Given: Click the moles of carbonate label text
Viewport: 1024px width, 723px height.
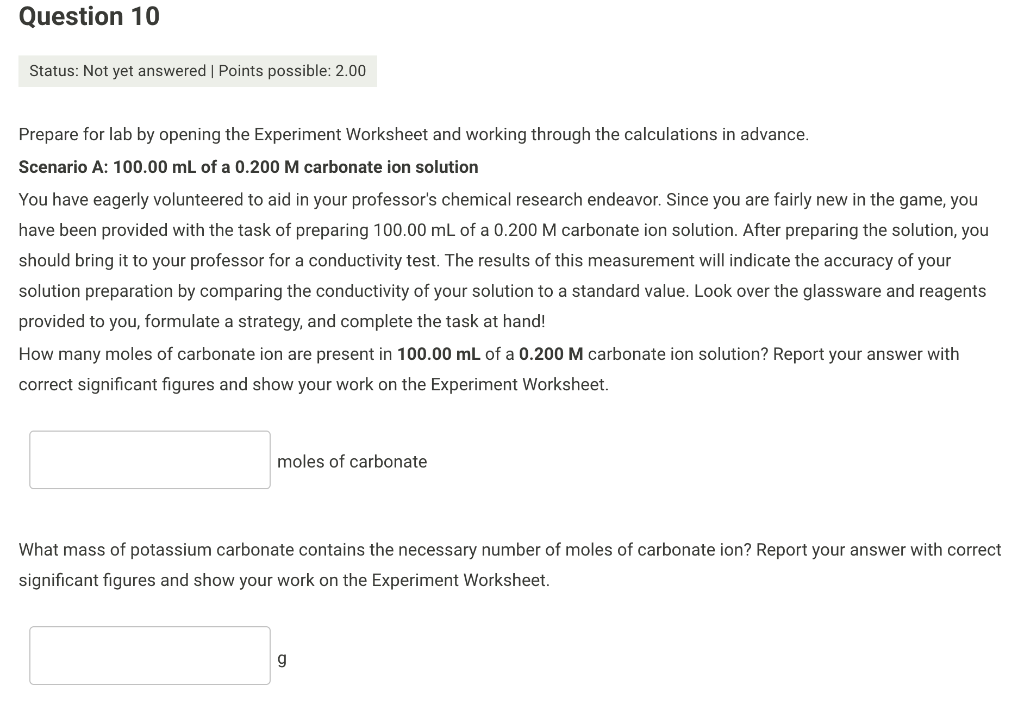Looking at the screenshot, I should [x=351, y=461].
